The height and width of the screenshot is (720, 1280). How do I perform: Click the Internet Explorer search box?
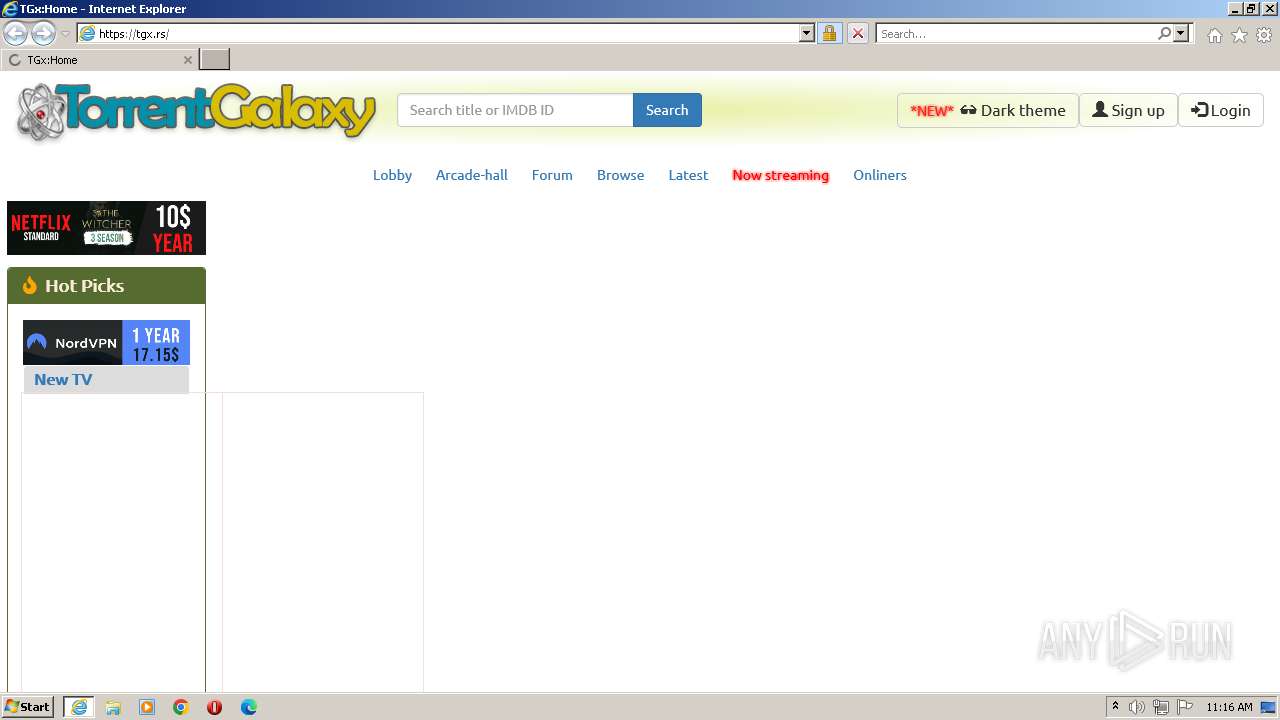pos(1015,33)
